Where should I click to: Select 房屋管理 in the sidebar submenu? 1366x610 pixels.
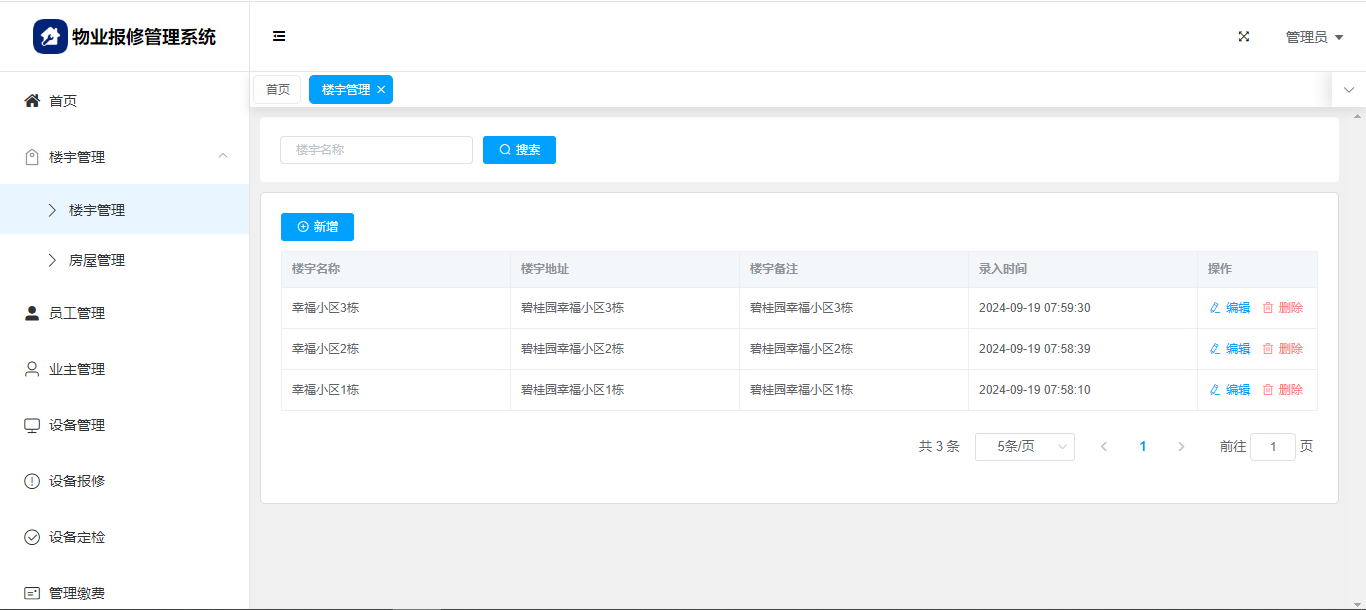97,260
